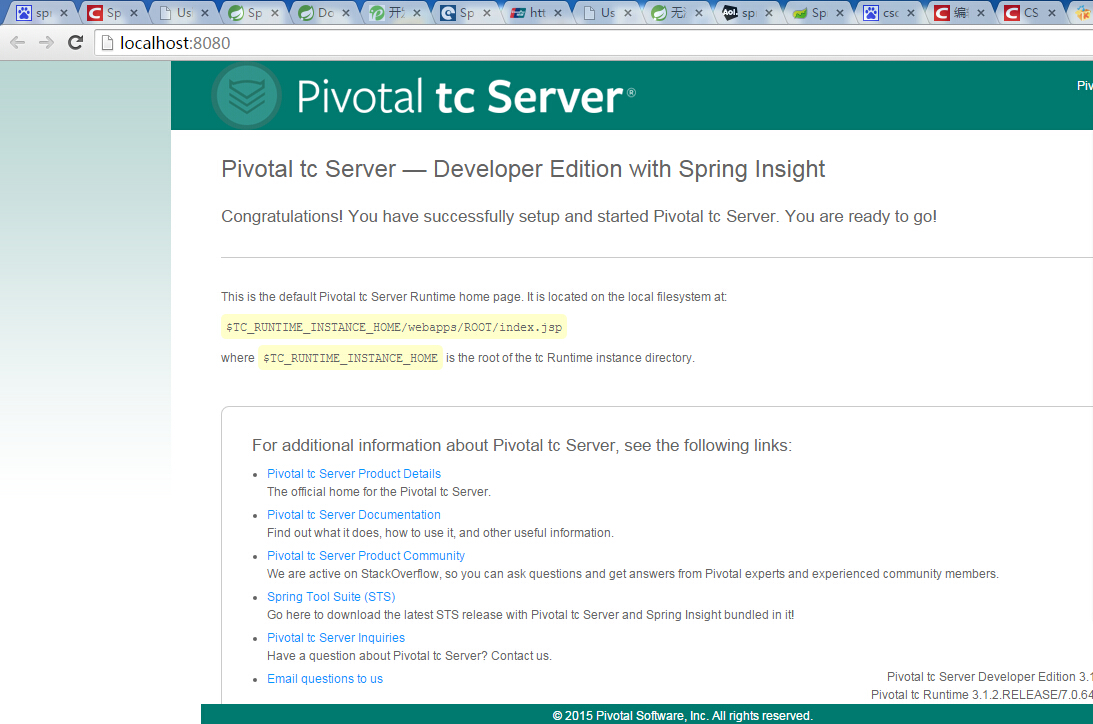Close the Baidu 'csc' tab

pyautogui.click(x=910, y=13)
